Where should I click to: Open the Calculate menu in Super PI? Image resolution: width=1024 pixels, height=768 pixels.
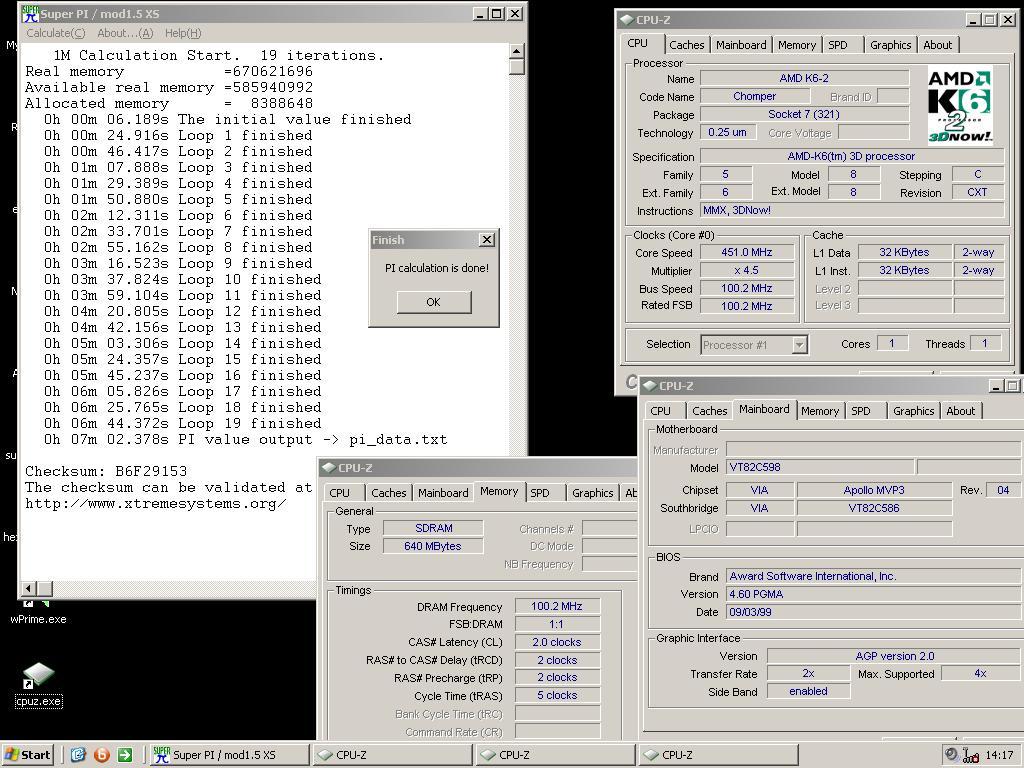point(56,33)
